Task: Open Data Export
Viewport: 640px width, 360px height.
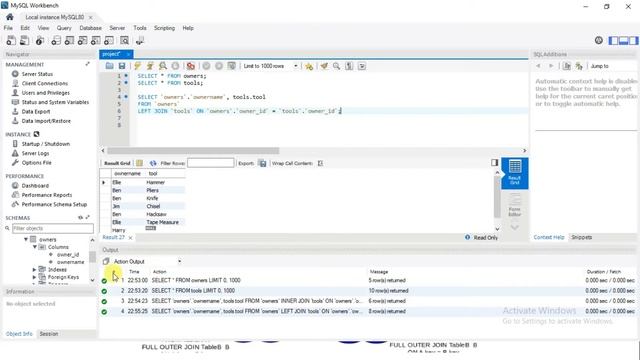Action: (x=36, y=111)
